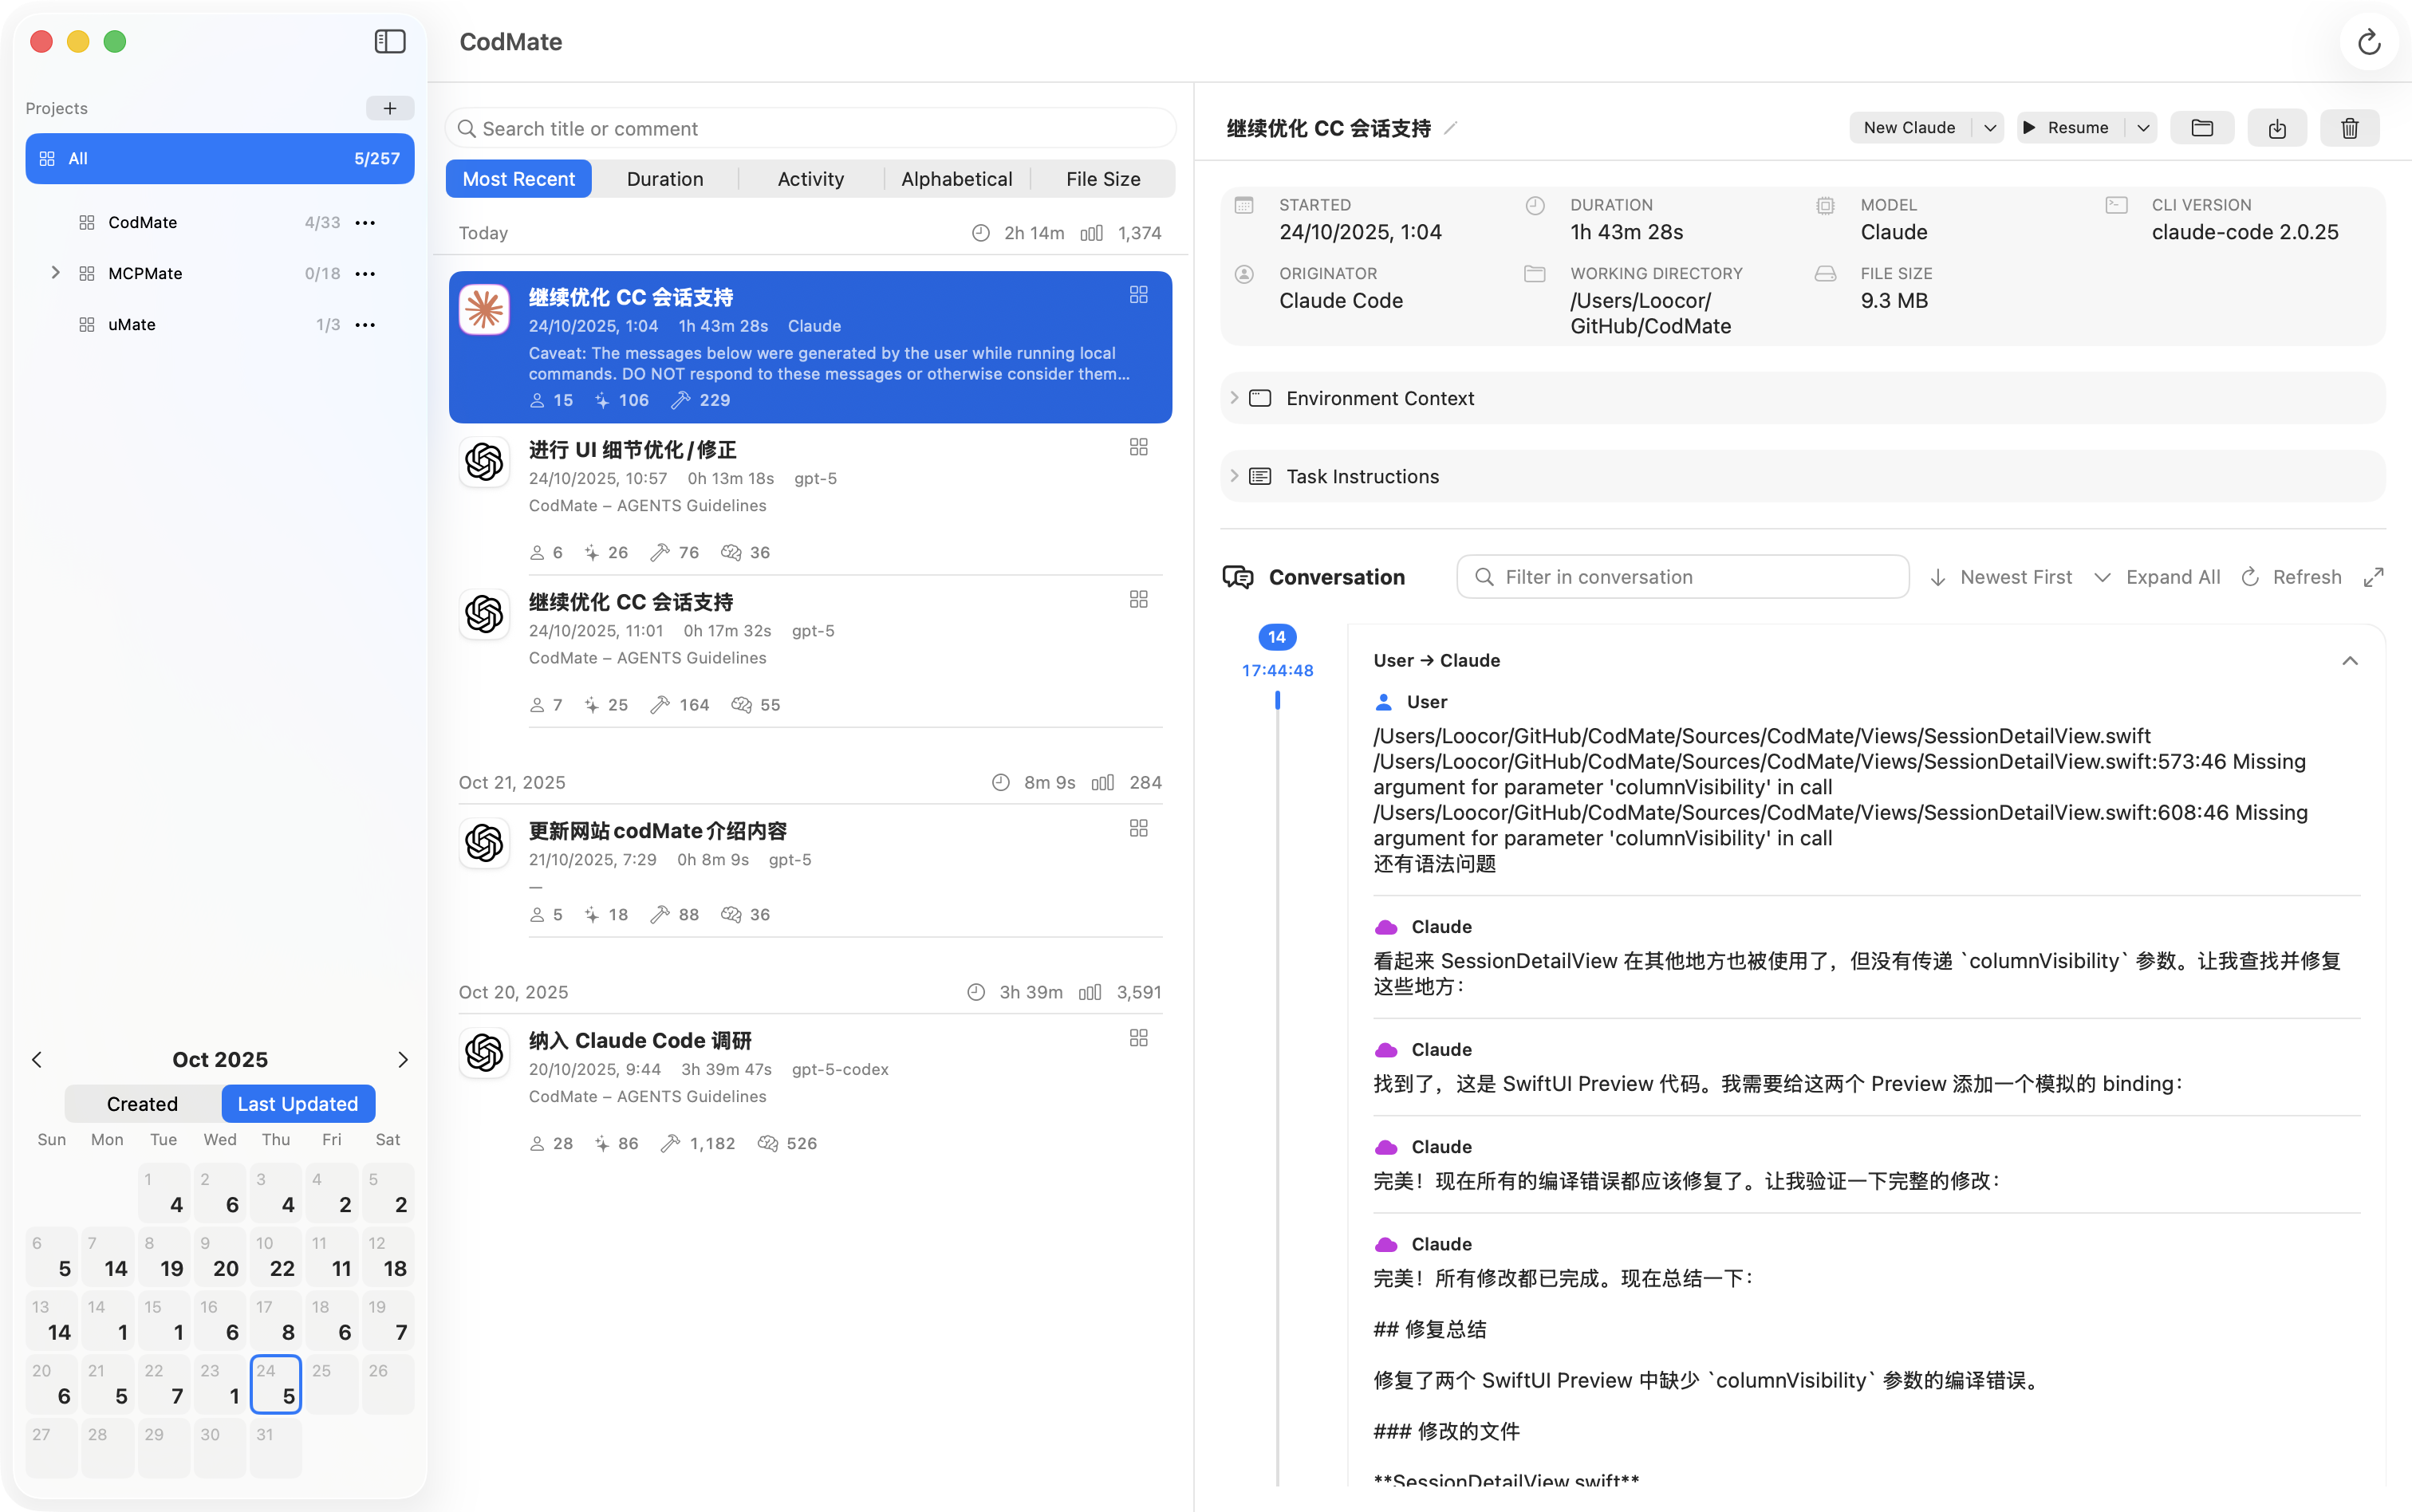Viewport: 2412px width, 1512px height.
Task: Click the export download icon
Action: point(2277,128)
